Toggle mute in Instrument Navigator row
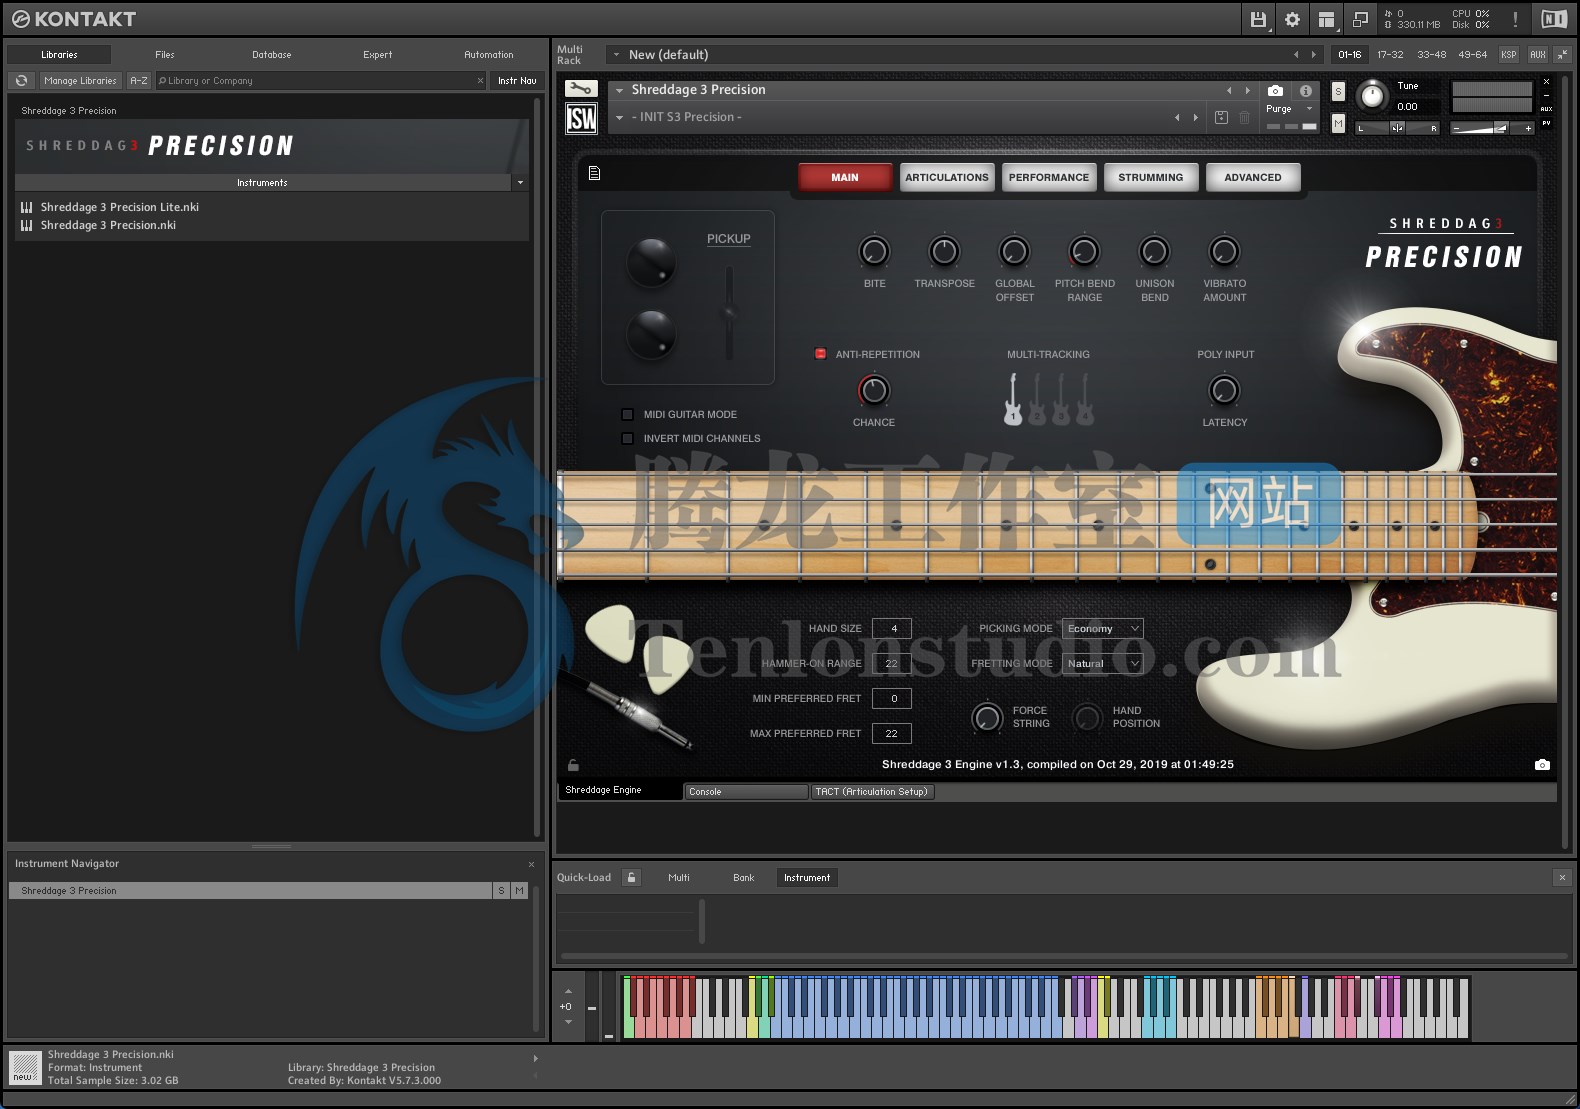The image size is (1580, 1109). 519,890
